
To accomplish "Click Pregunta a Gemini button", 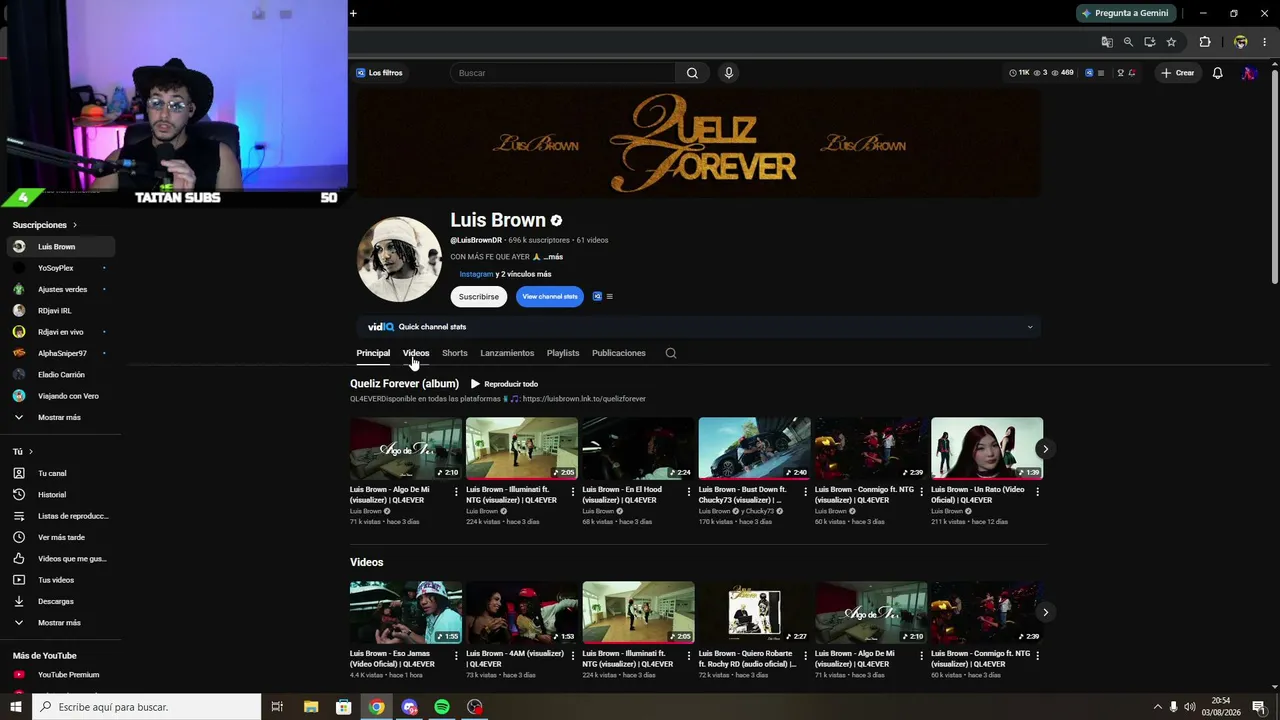I will pyautogui.click(x=1125, y=13).
